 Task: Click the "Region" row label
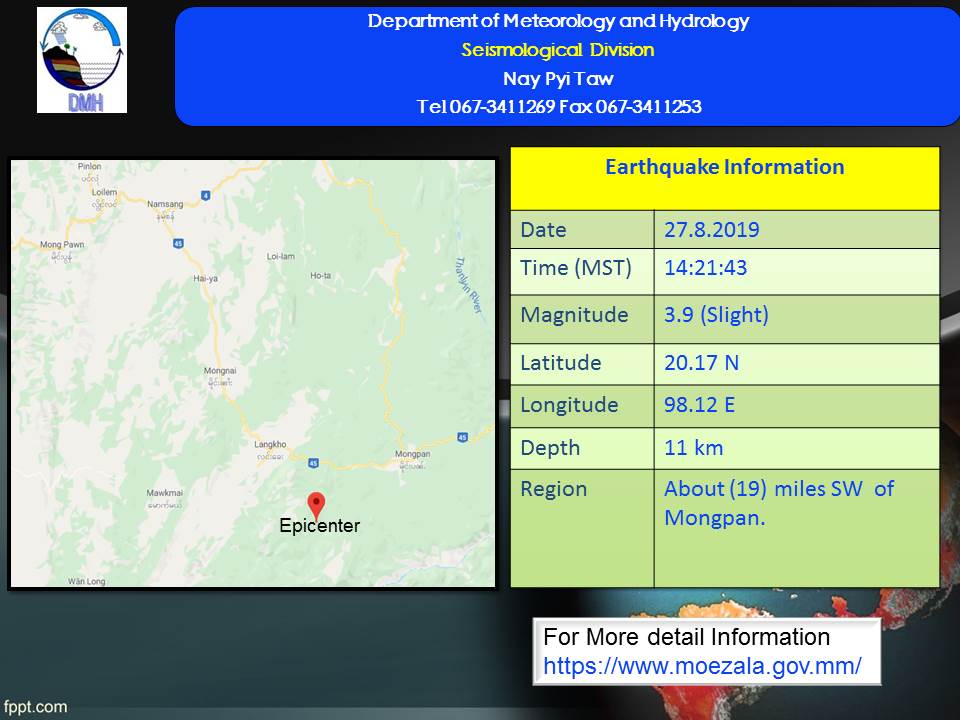click(x=553, y=489)
